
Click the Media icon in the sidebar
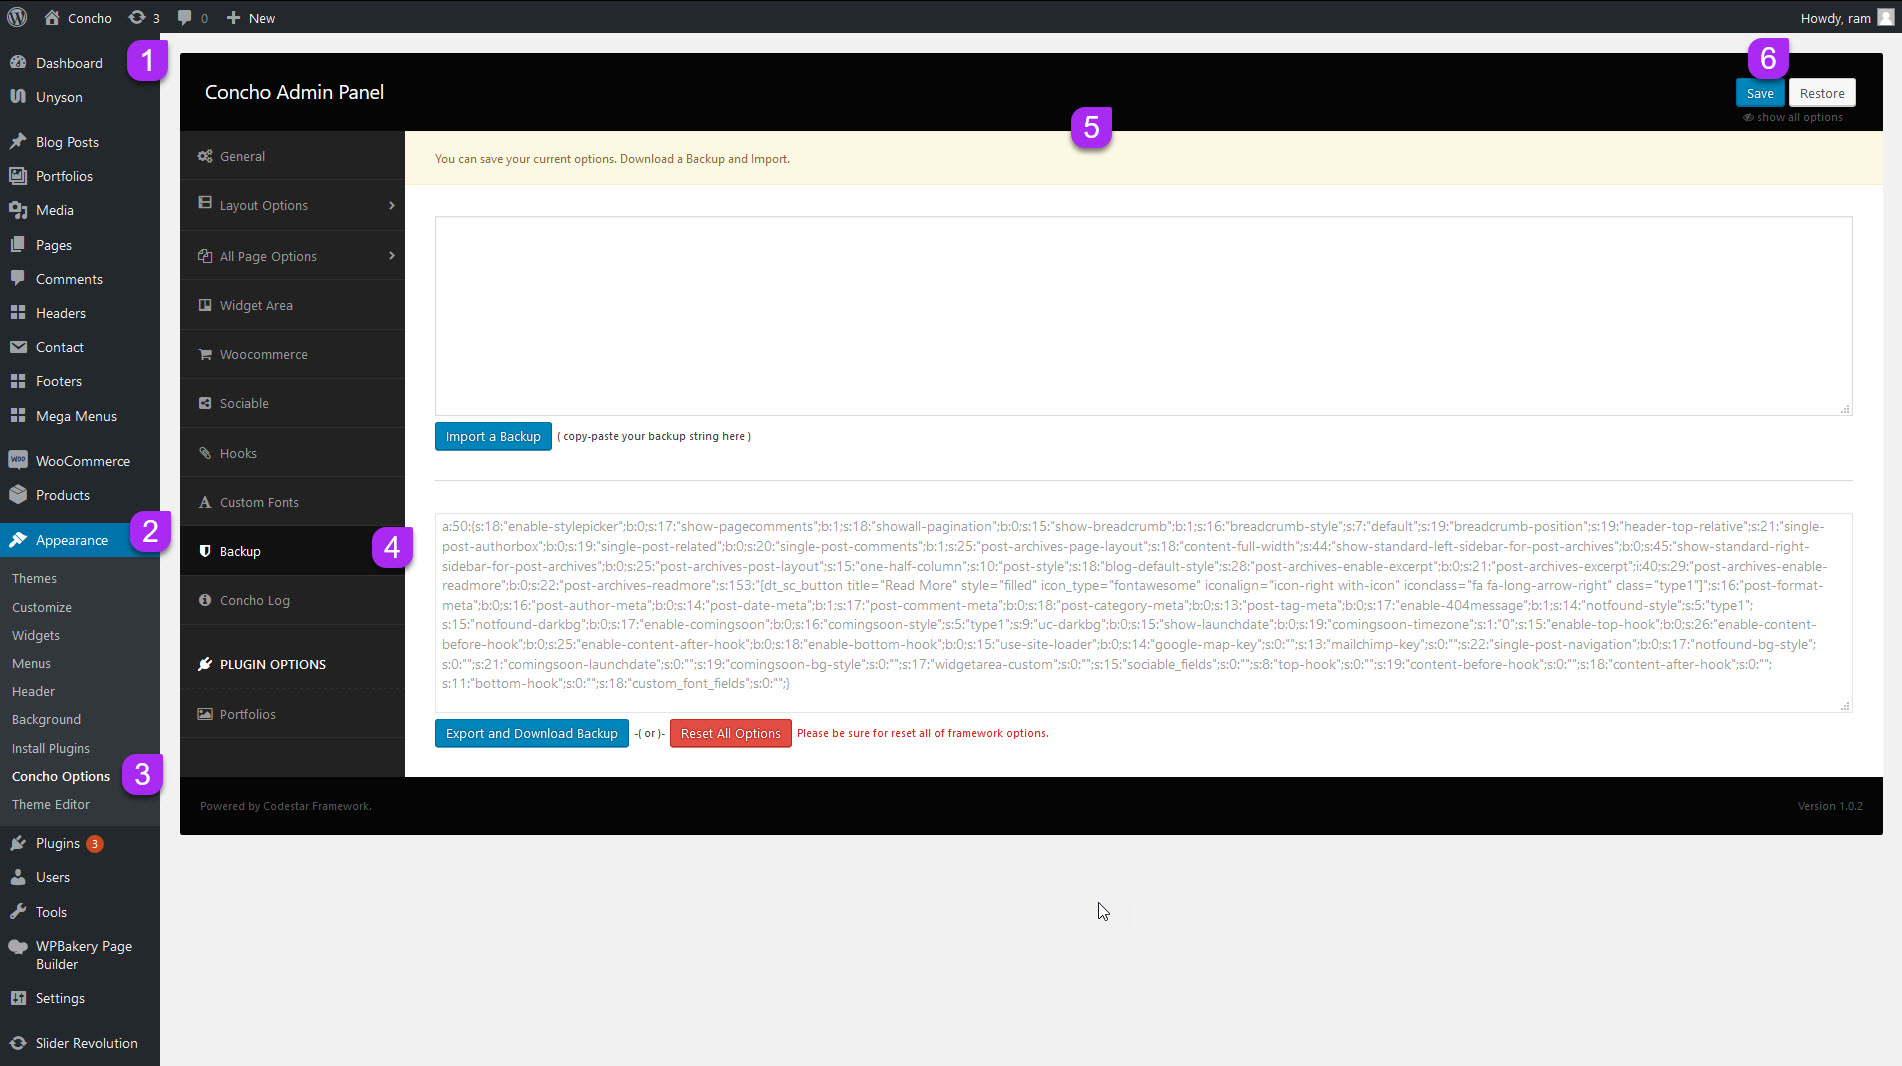pyautogui.click(x=18, y=210)
